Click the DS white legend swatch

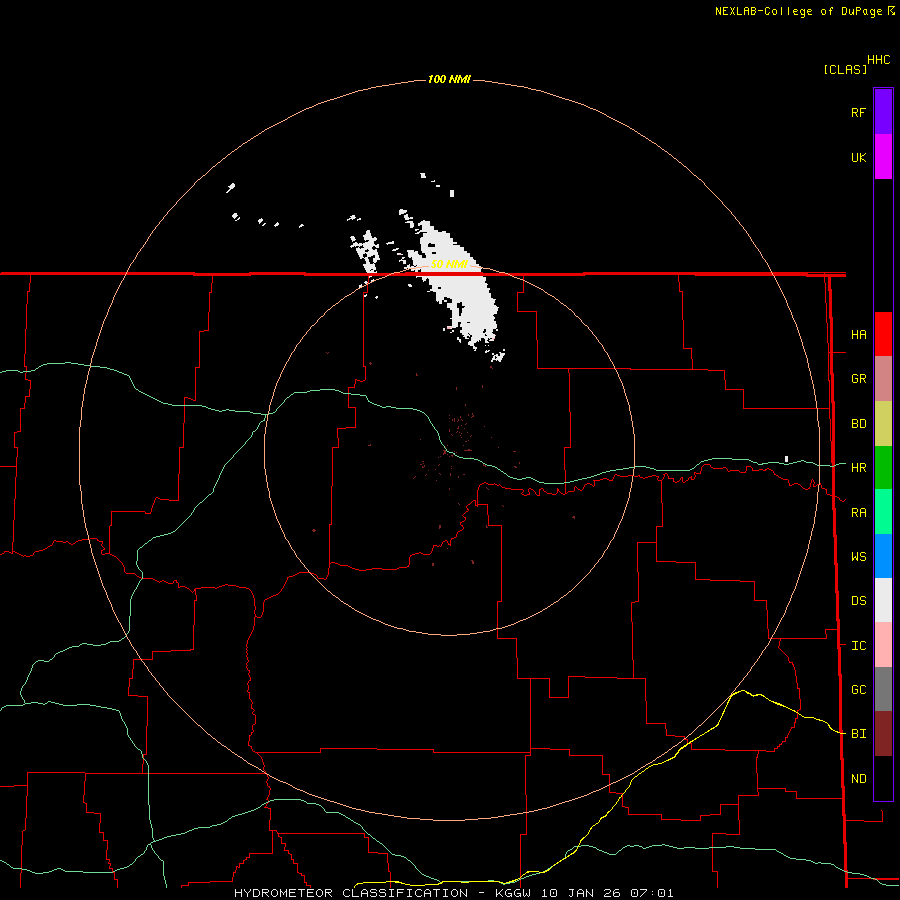(883, 600)
